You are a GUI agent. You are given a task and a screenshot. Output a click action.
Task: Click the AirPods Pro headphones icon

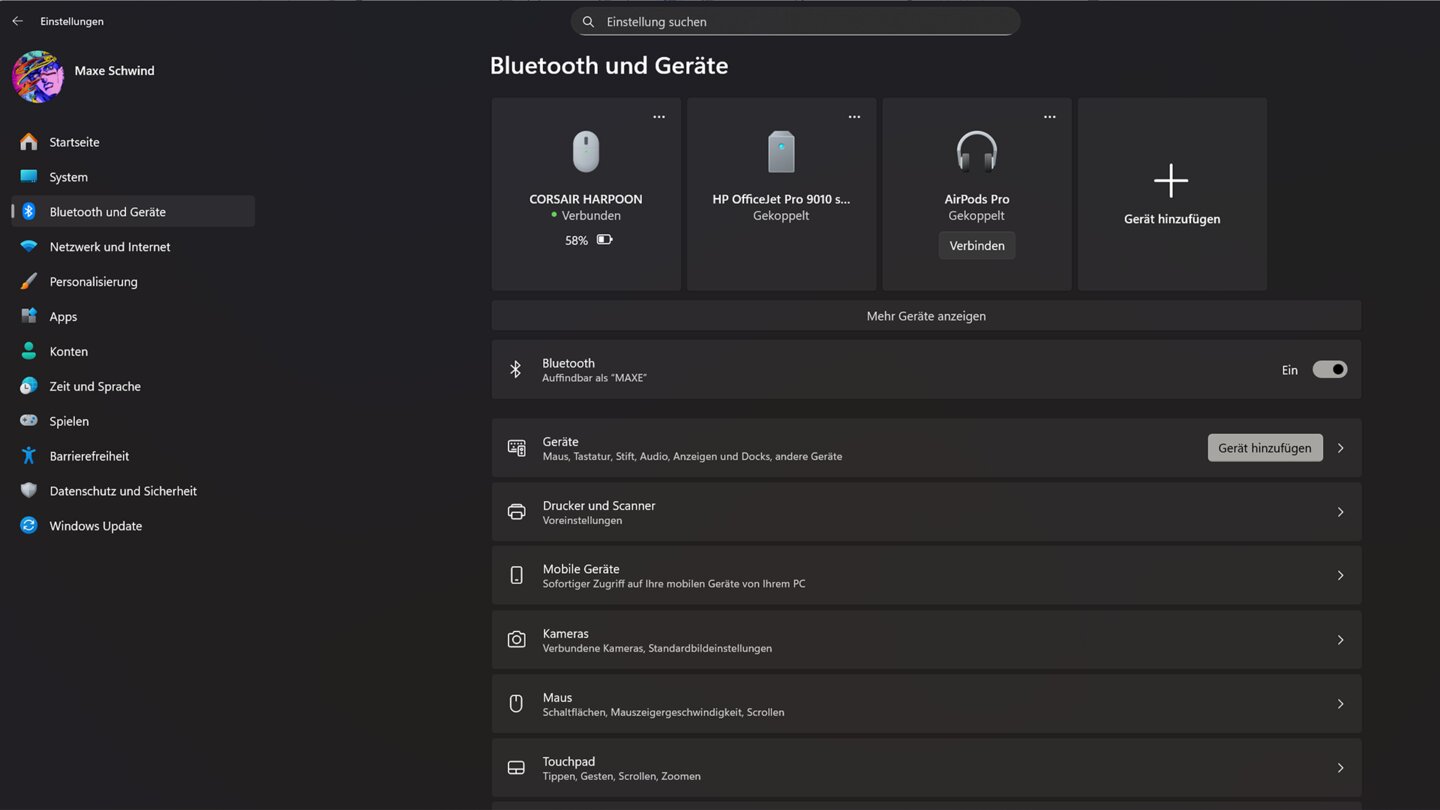[x=976, y=153]
